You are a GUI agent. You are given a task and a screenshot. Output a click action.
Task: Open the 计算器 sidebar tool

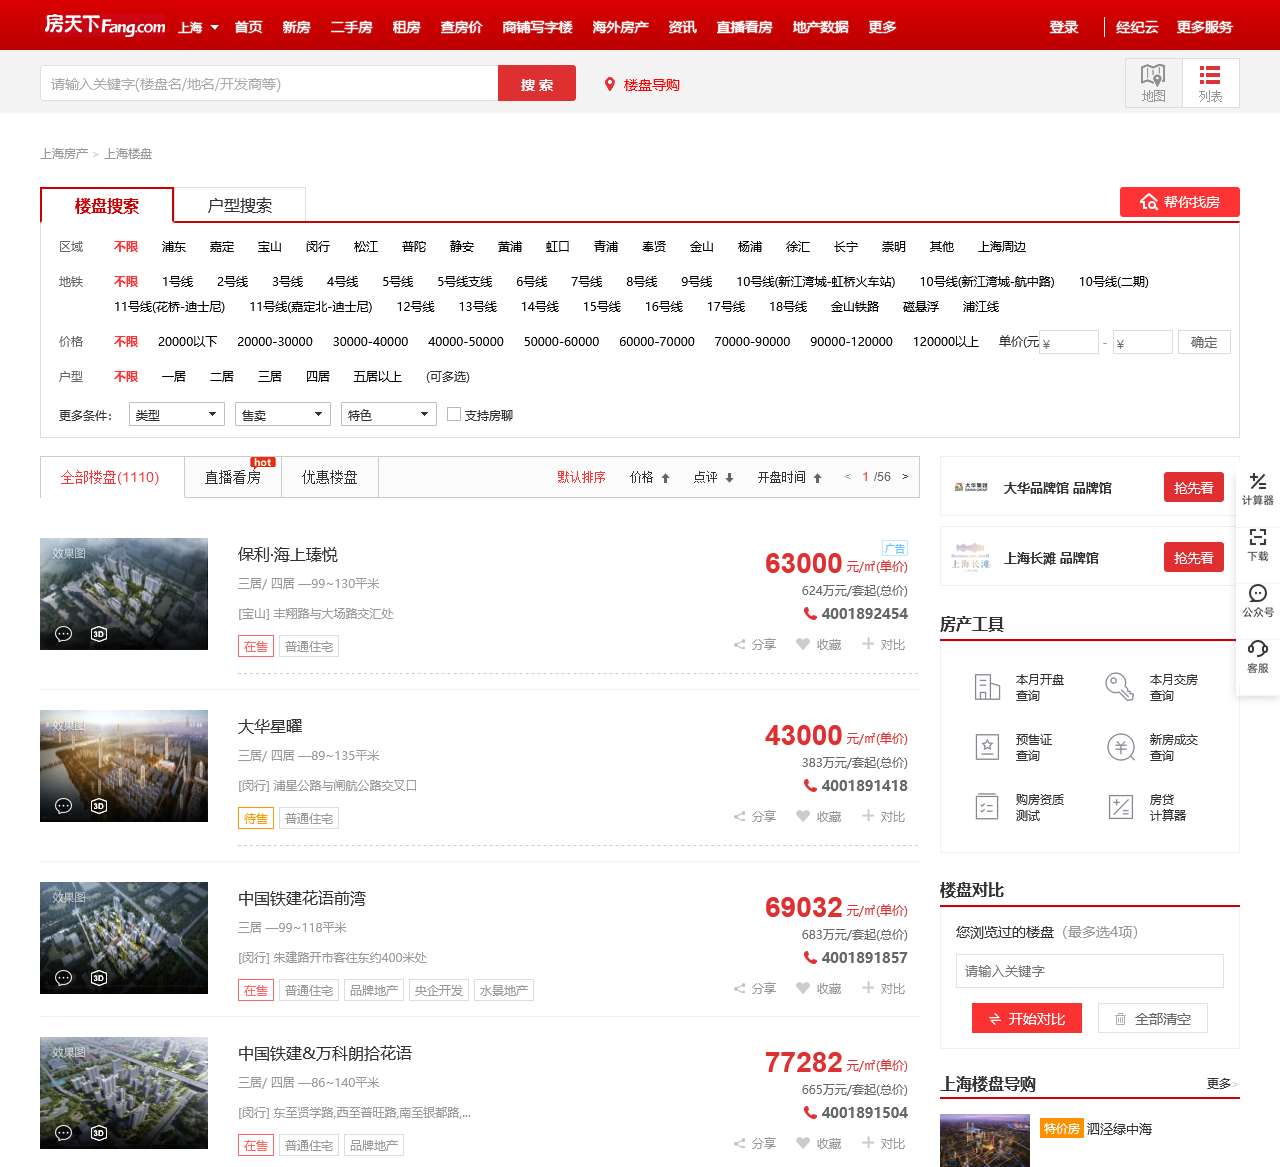pos(1258,489)
